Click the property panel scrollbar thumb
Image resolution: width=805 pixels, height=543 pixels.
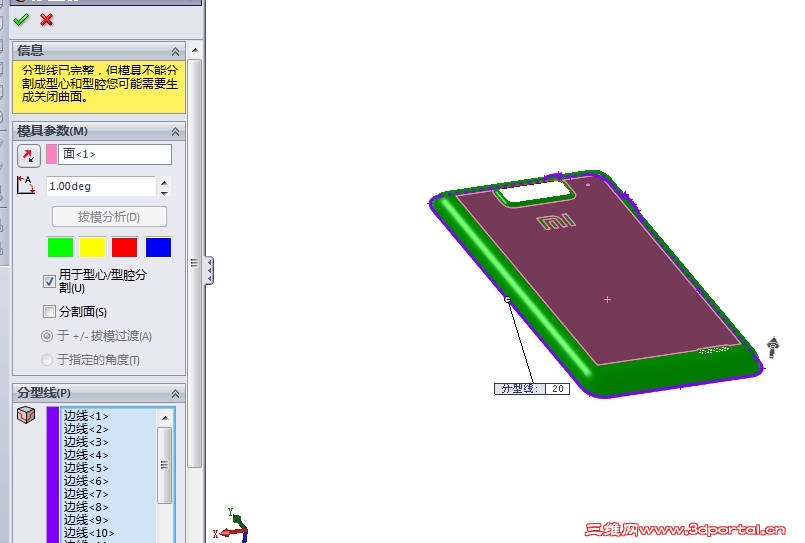click(195, 263)
